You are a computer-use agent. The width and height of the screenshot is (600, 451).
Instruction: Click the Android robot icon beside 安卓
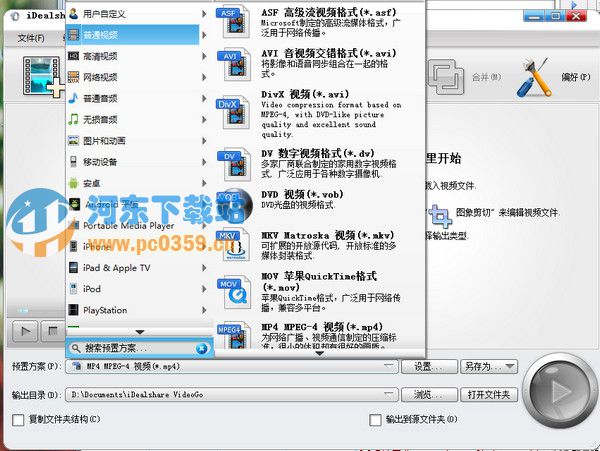click(x=73, y=183)
